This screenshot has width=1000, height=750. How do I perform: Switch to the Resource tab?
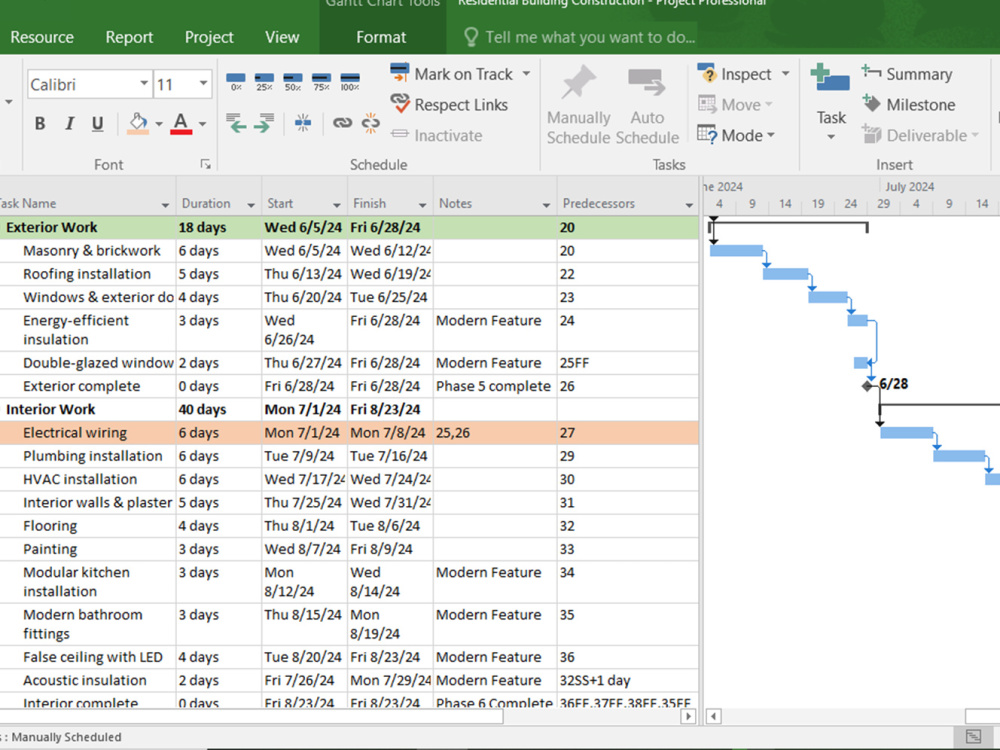pyautogui.click(x=42, y=38)
